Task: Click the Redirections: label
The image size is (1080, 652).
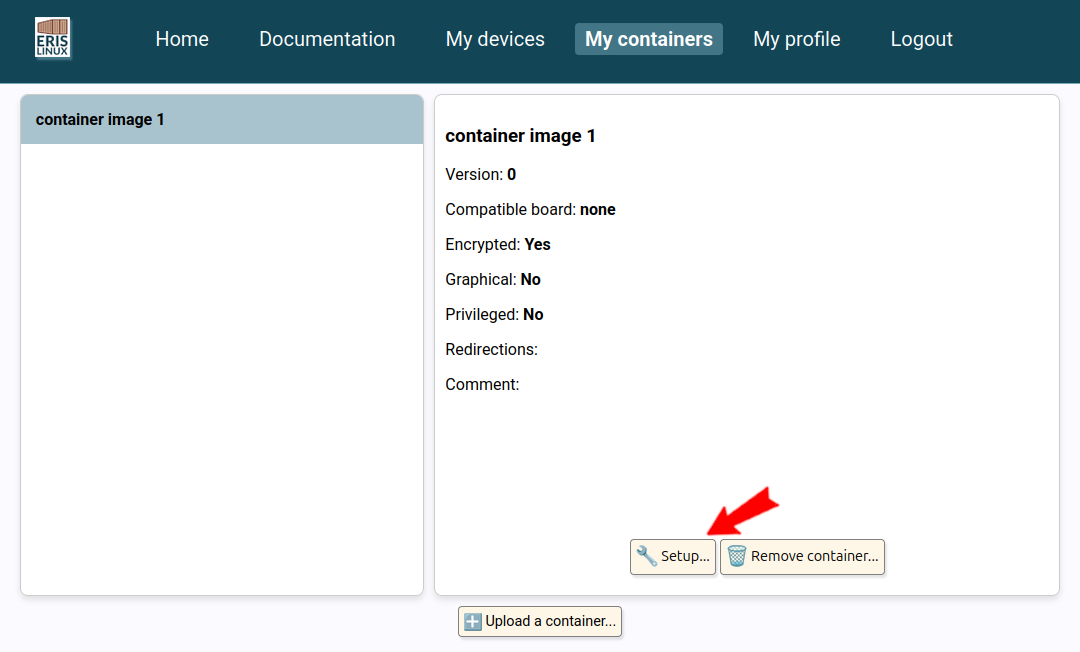Action: 491,350
